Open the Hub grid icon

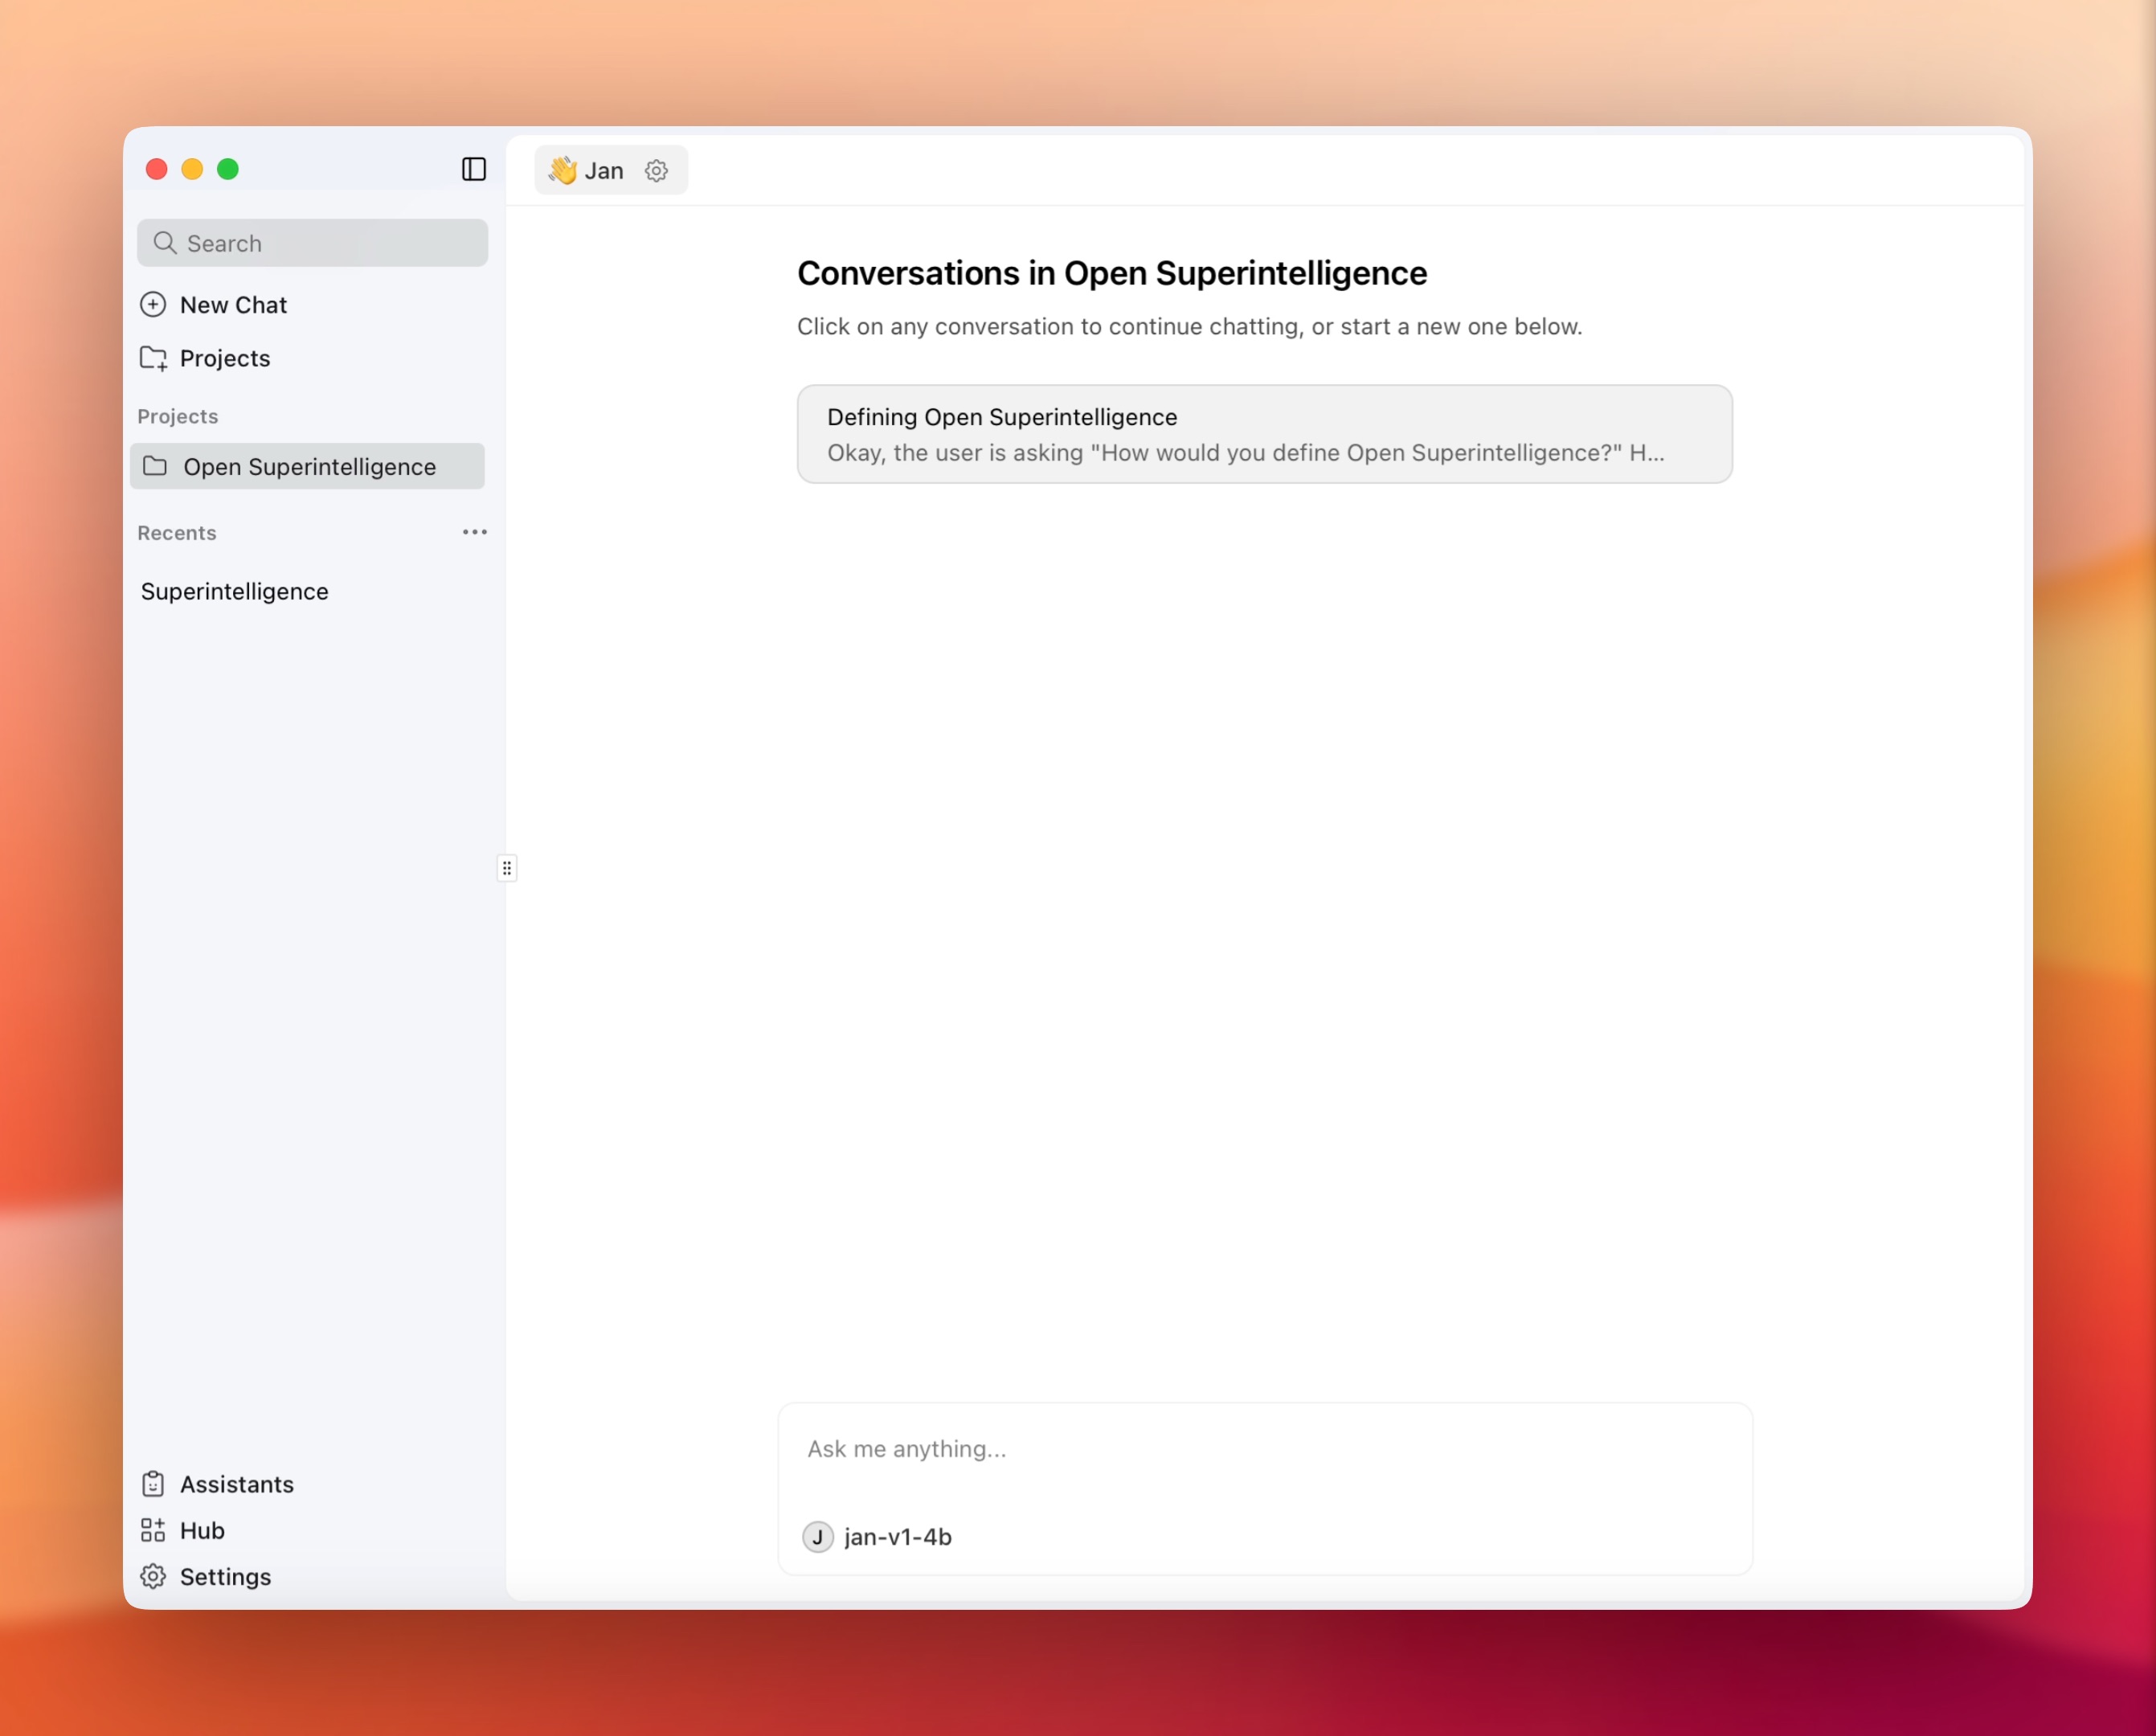pos(153,1530)
